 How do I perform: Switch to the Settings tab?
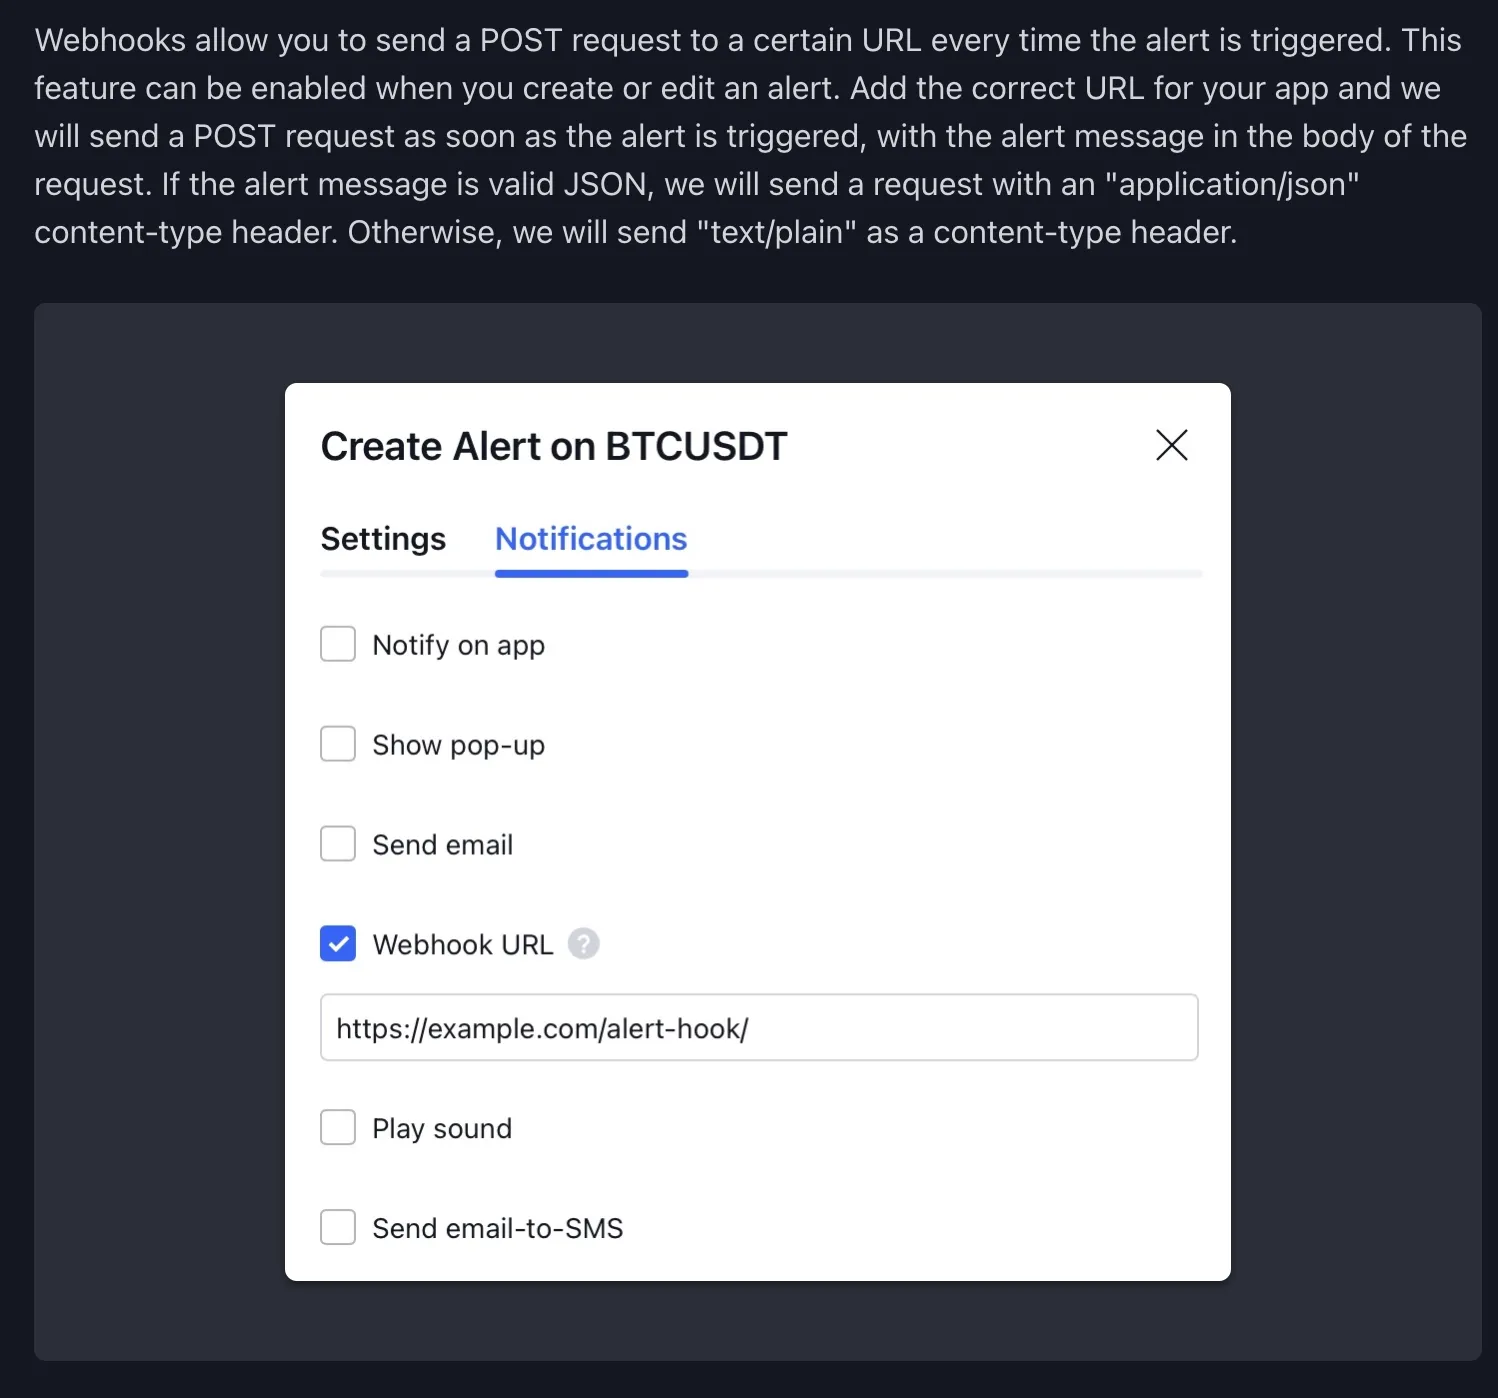tap(383, 539)
